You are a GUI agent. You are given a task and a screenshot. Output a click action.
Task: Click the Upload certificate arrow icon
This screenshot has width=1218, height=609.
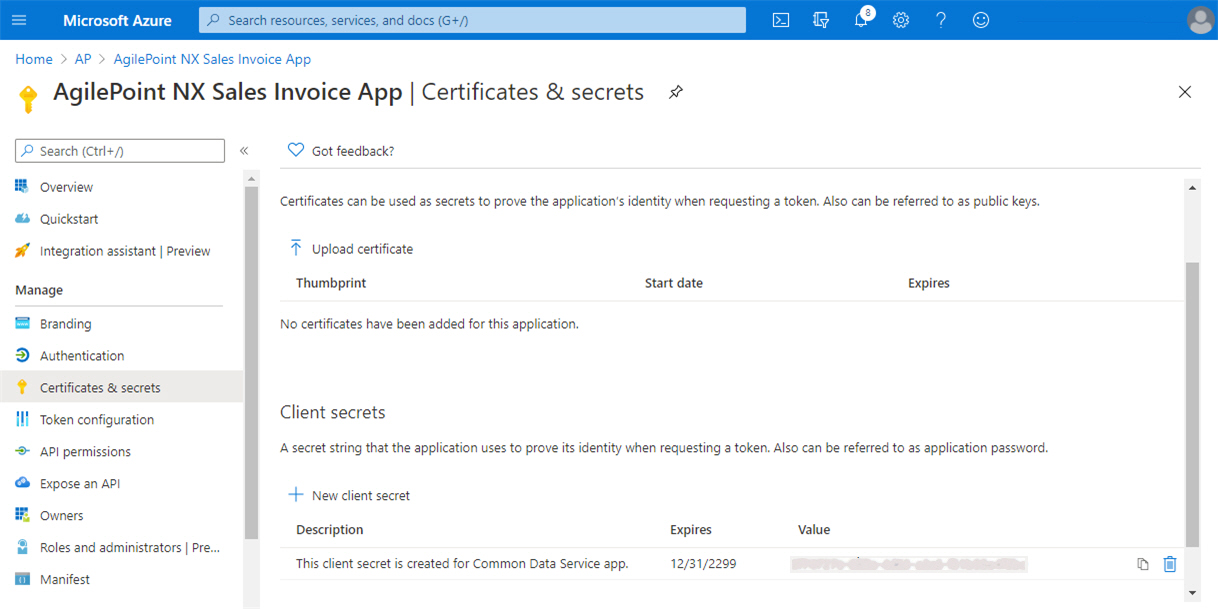coord(296,248)
